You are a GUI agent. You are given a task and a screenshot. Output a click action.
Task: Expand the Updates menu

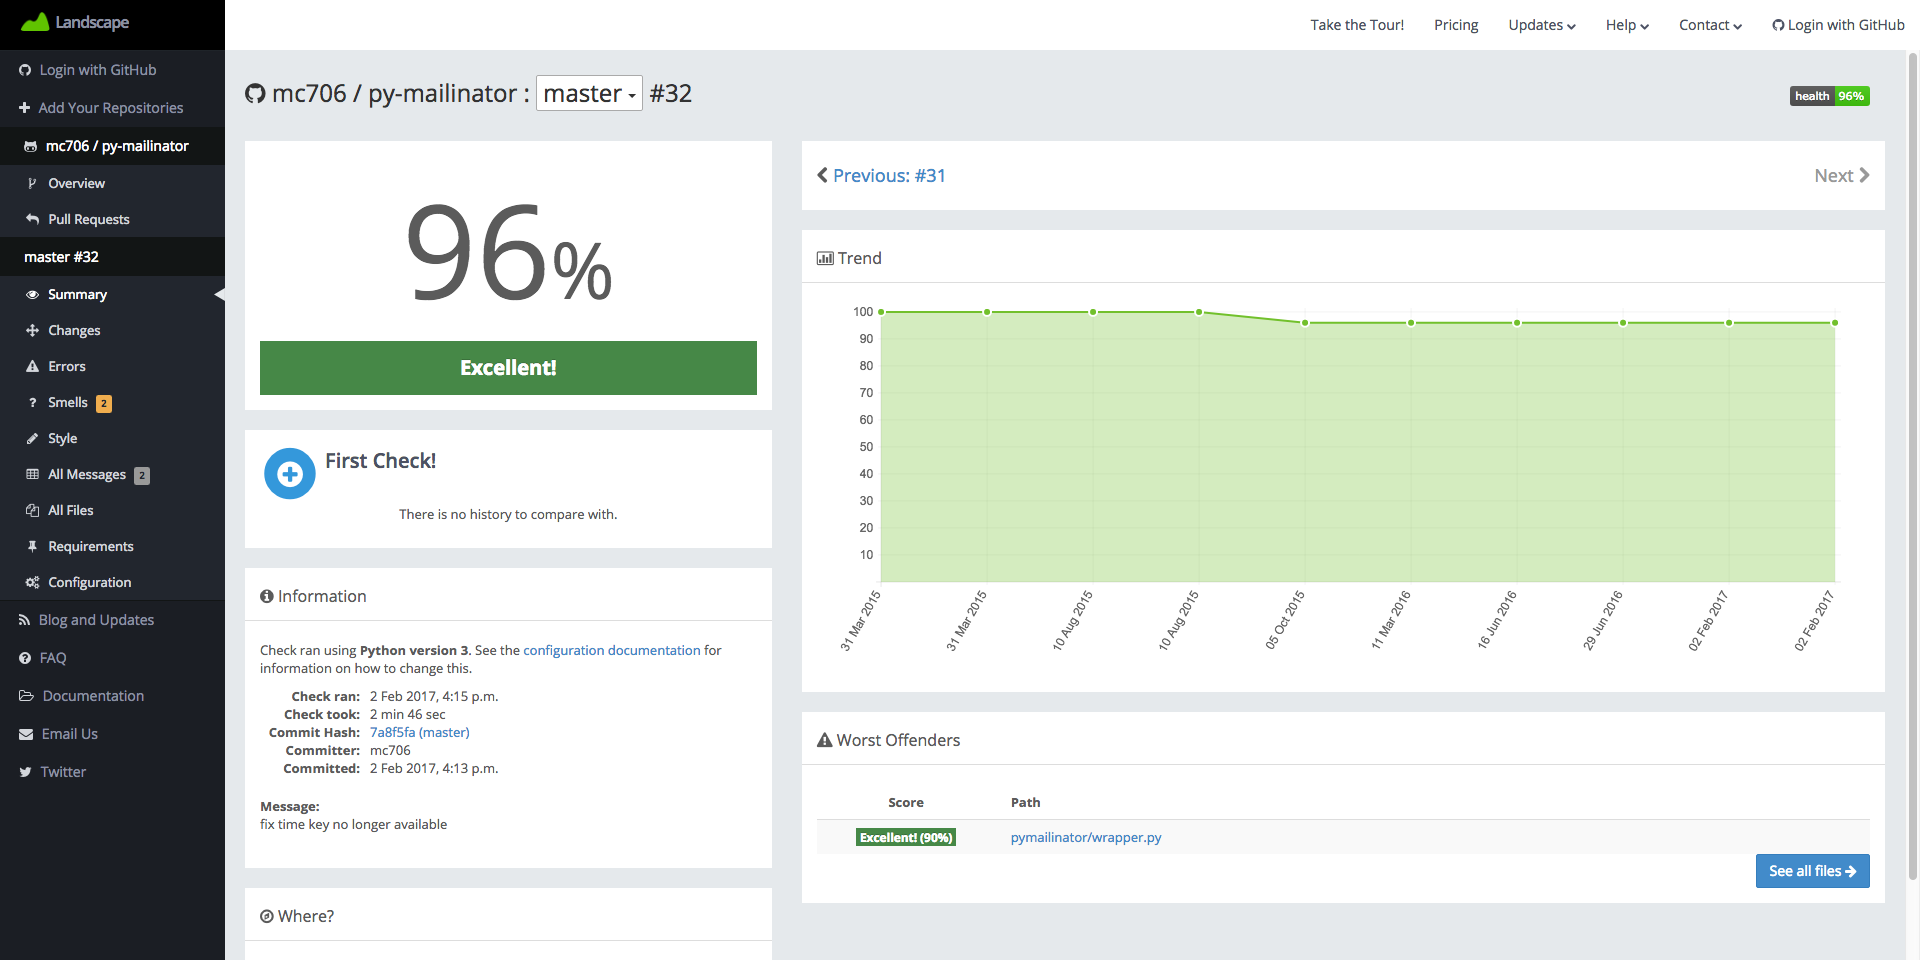coord(1541,25)
